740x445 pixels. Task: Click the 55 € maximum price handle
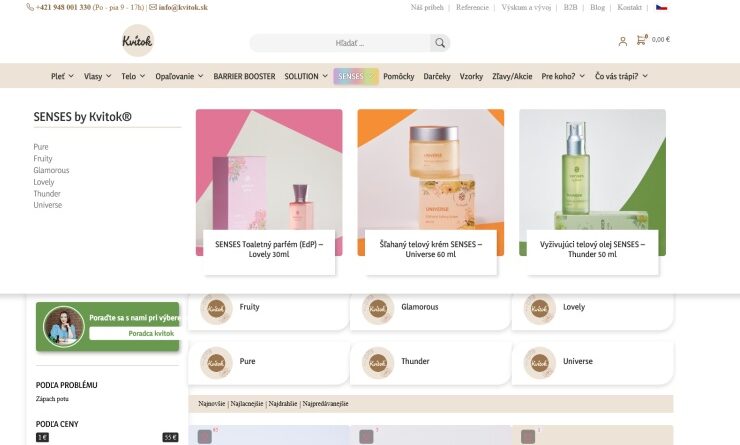[170, 437]
